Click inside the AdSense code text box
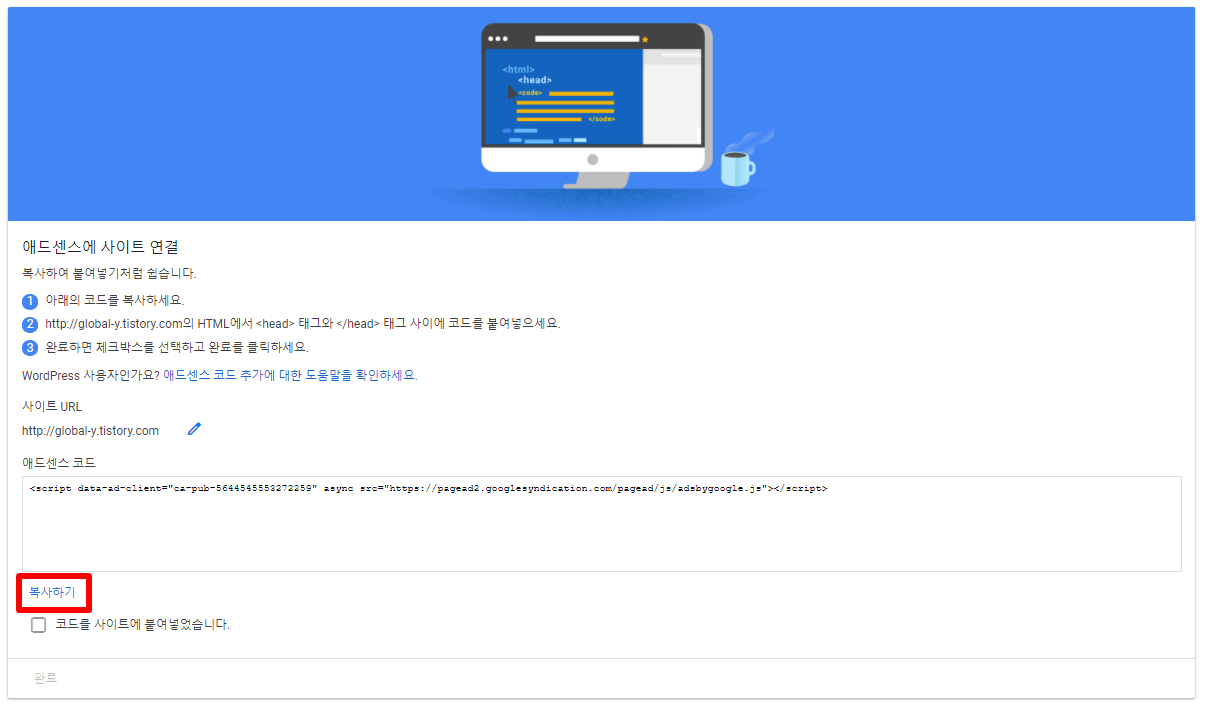This screenshot has width=1212, height=714. click(601, 524)
